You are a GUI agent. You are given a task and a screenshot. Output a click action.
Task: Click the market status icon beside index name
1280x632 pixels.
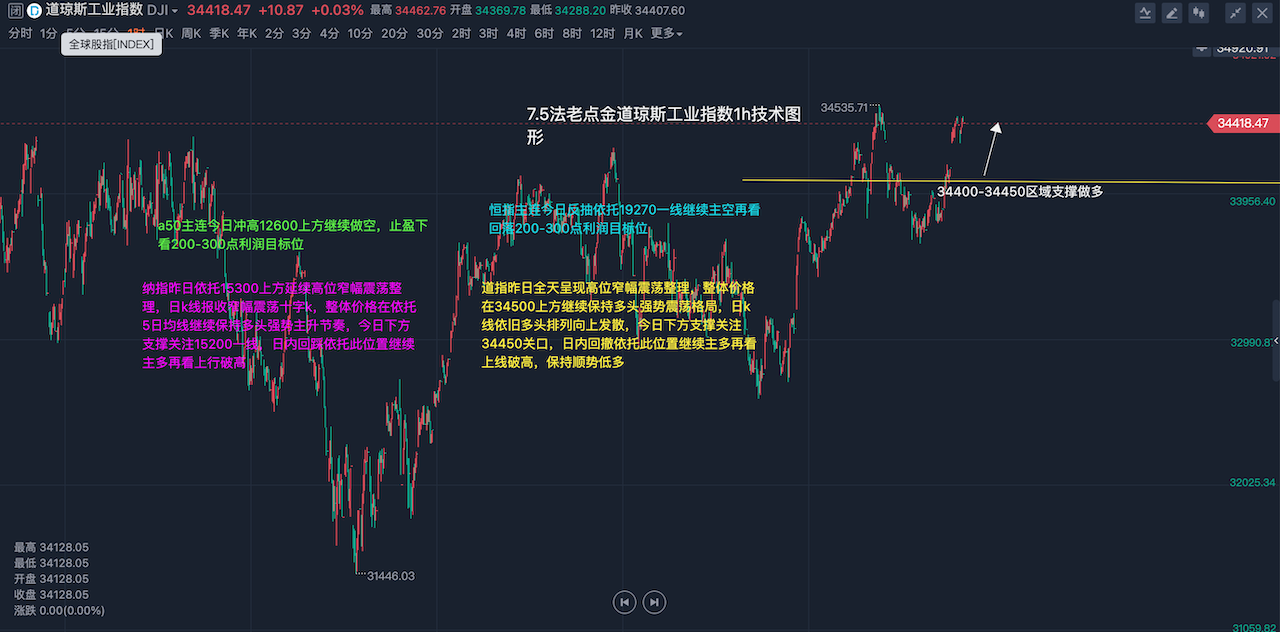pyautogui.click(x=13, y=10)
